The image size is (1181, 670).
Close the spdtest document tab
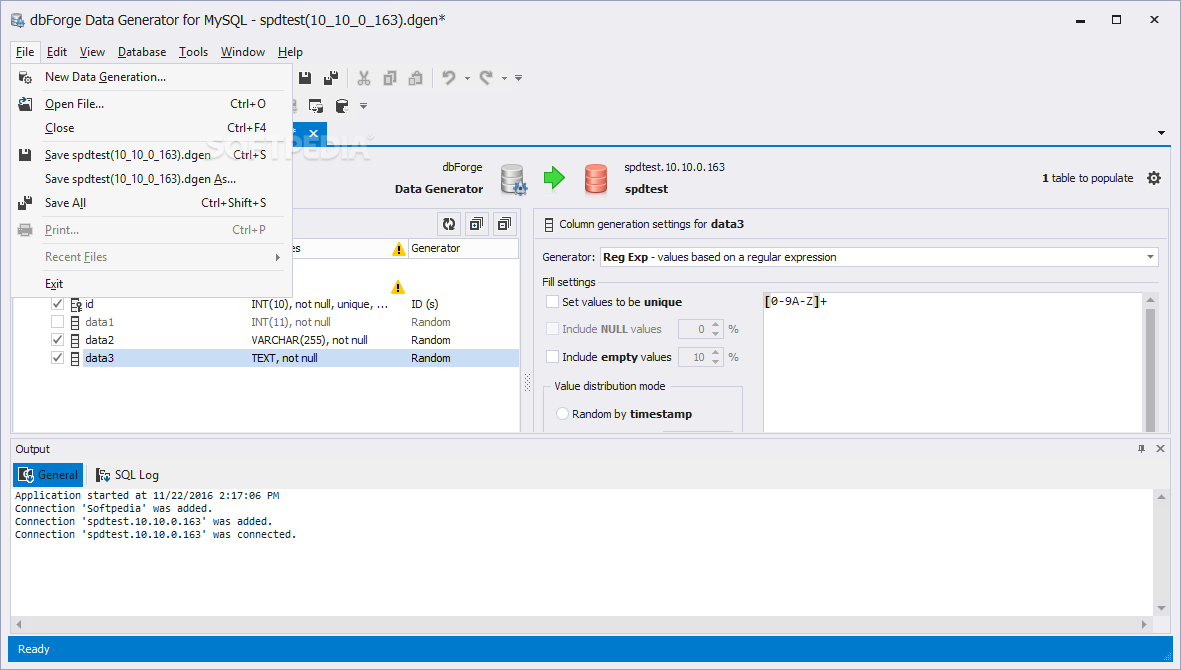click(x=313, y=133)
